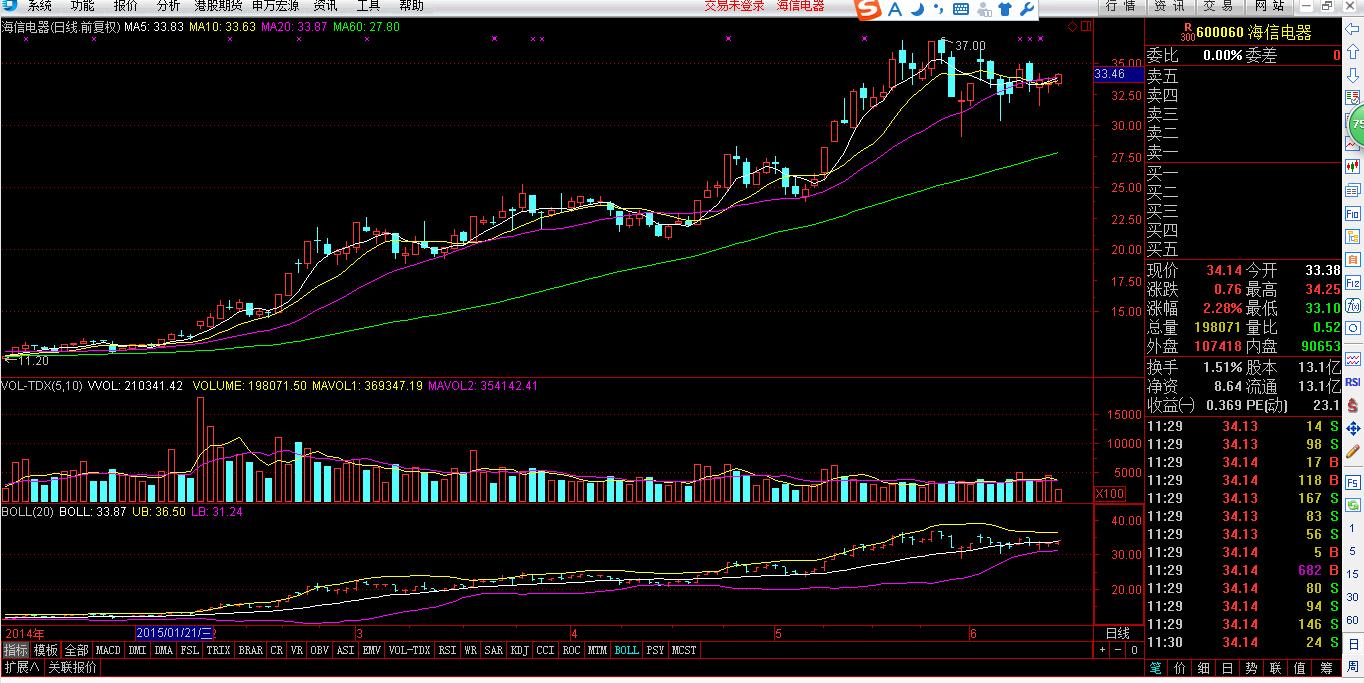
Task: Click the 交易未登录 login link
Action: coord(734,6)
